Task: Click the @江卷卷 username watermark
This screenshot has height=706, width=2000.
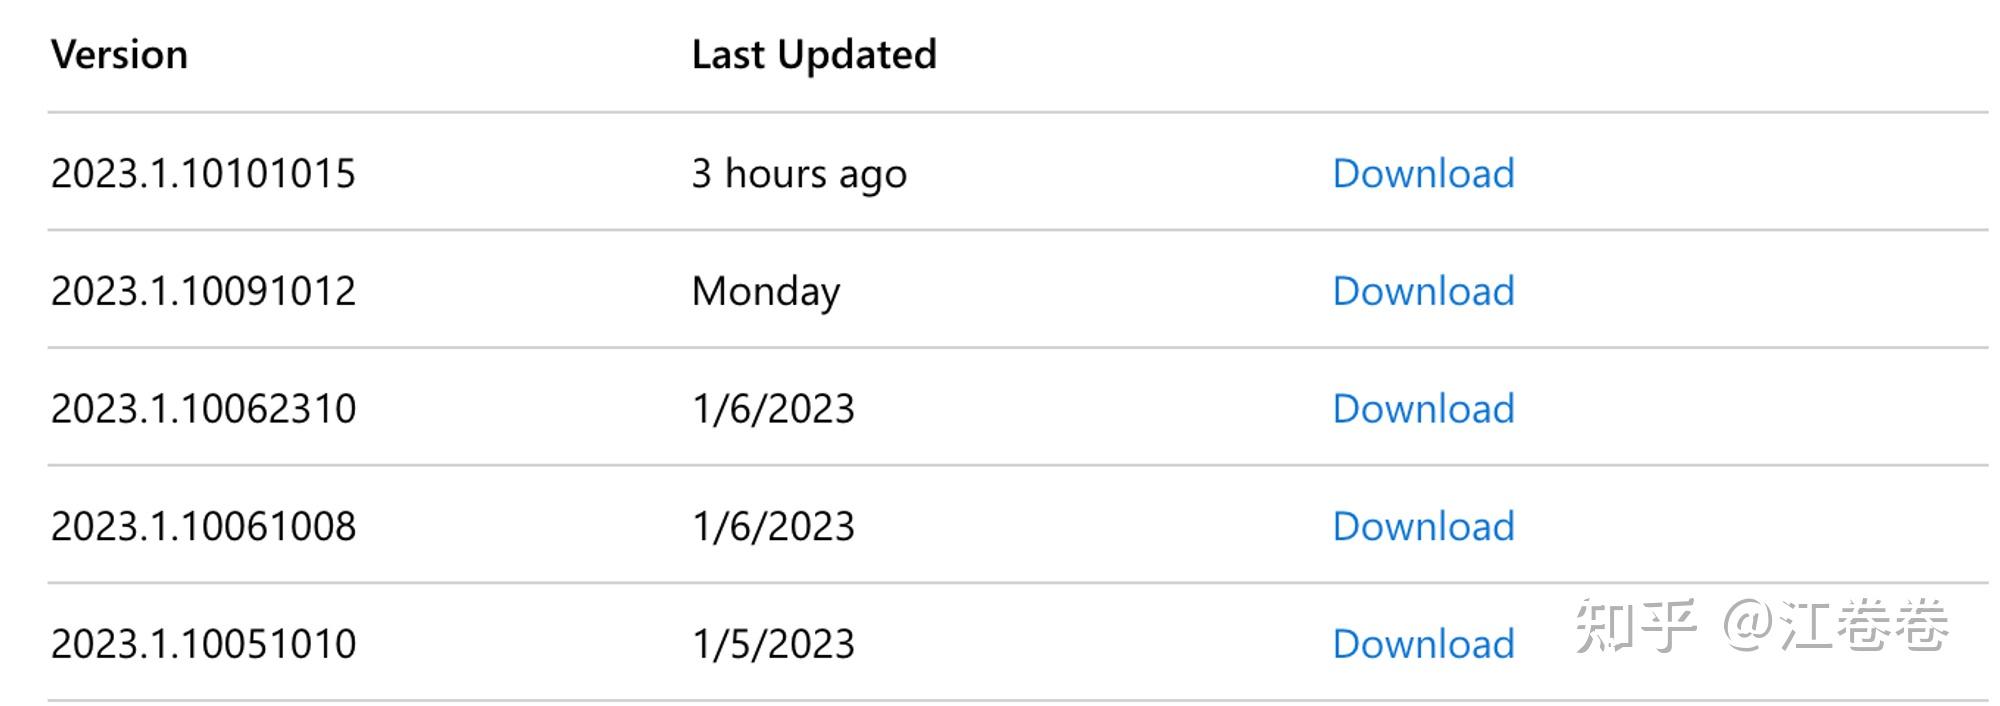Action: pos(1836,627)
